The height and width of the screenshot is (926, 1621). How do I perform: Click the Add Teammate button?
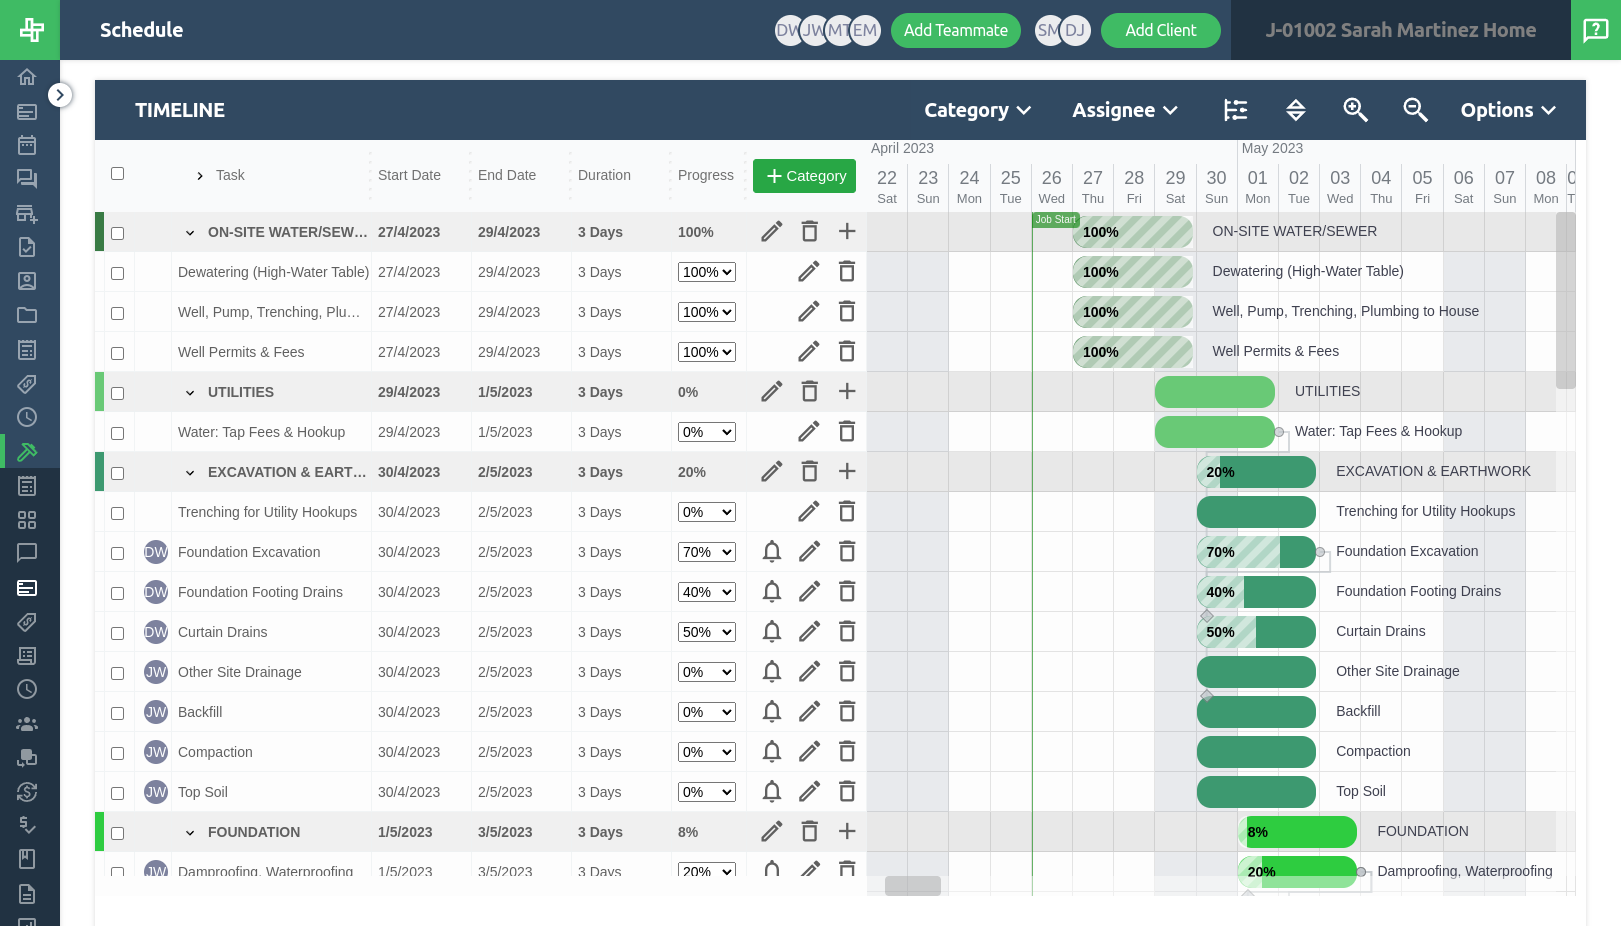(x=955, y=30)
